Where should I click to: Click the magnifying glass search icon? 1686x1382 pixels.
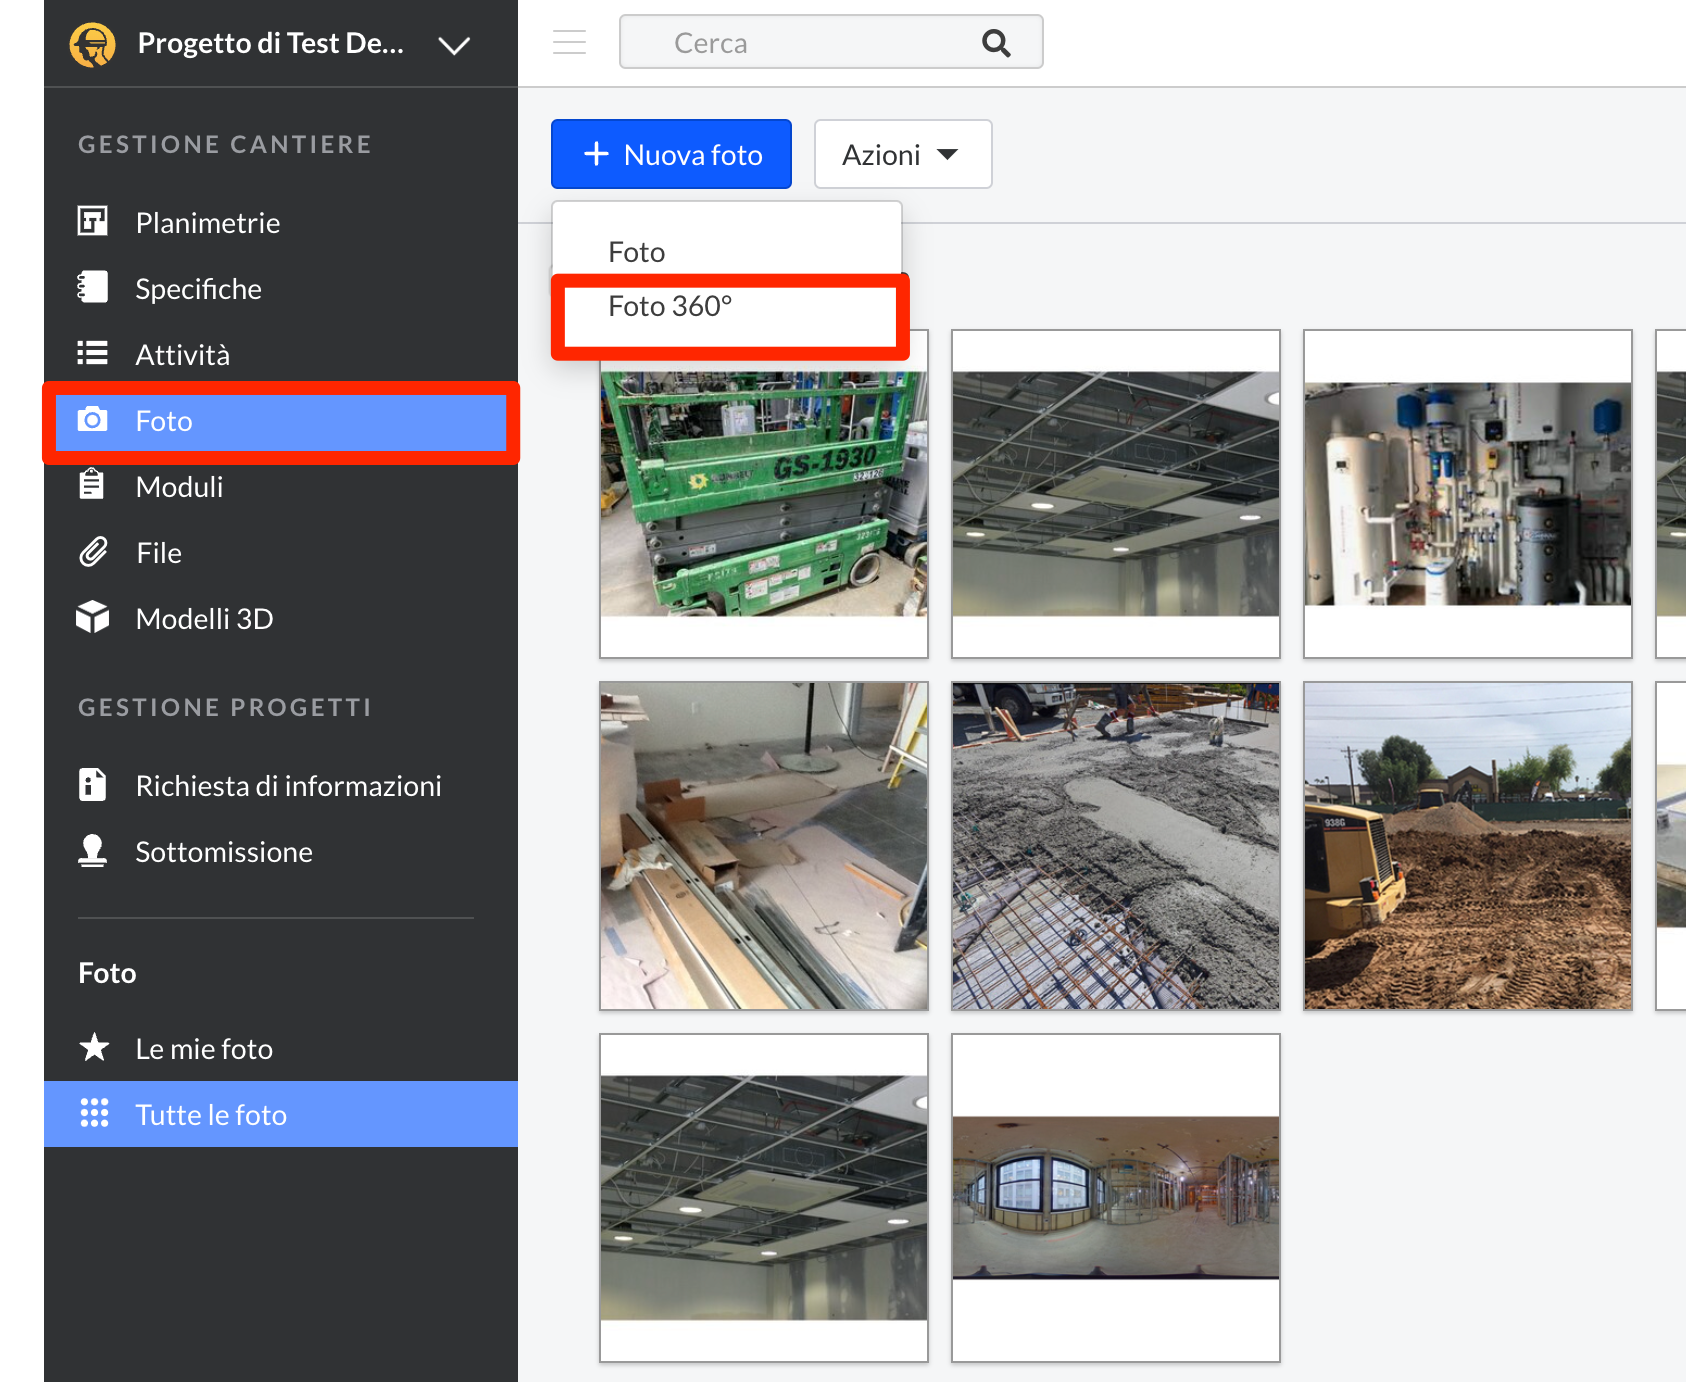pyautogui.click(x=996, y=43)
